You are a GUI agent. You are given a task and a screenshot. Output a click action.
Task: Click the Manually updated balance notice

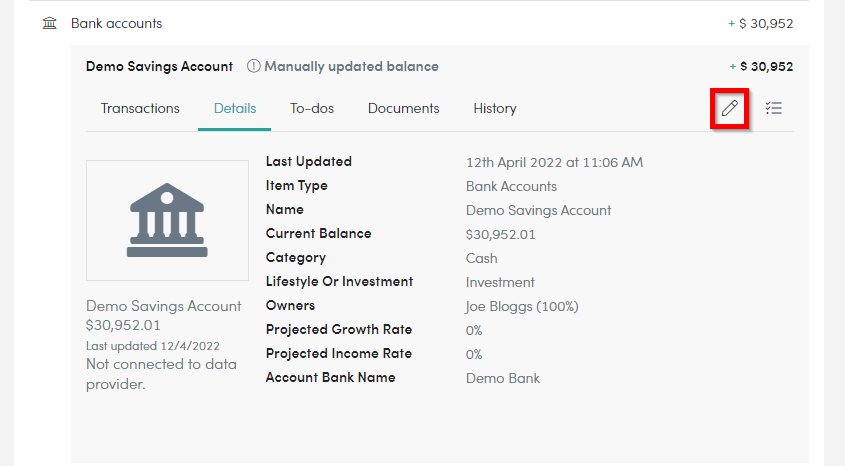[351, 66]
